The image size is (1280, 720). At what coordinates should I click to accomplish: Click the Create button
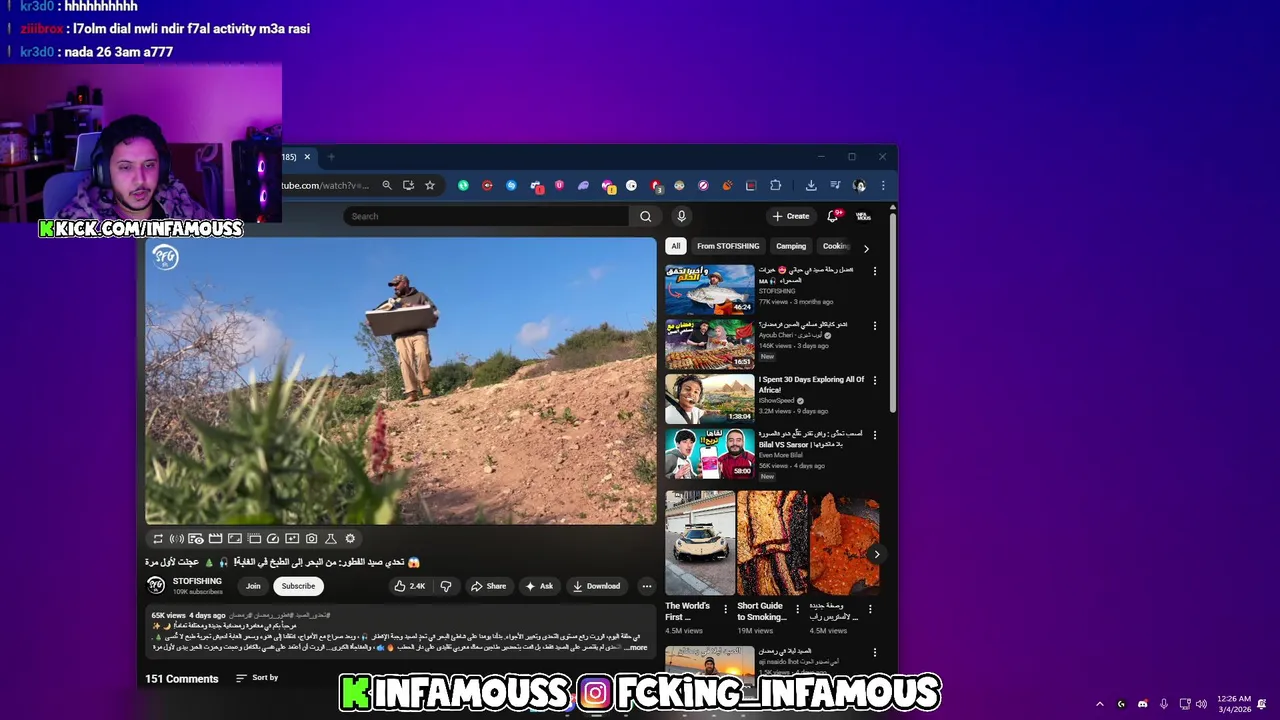(x=790, y=216)
